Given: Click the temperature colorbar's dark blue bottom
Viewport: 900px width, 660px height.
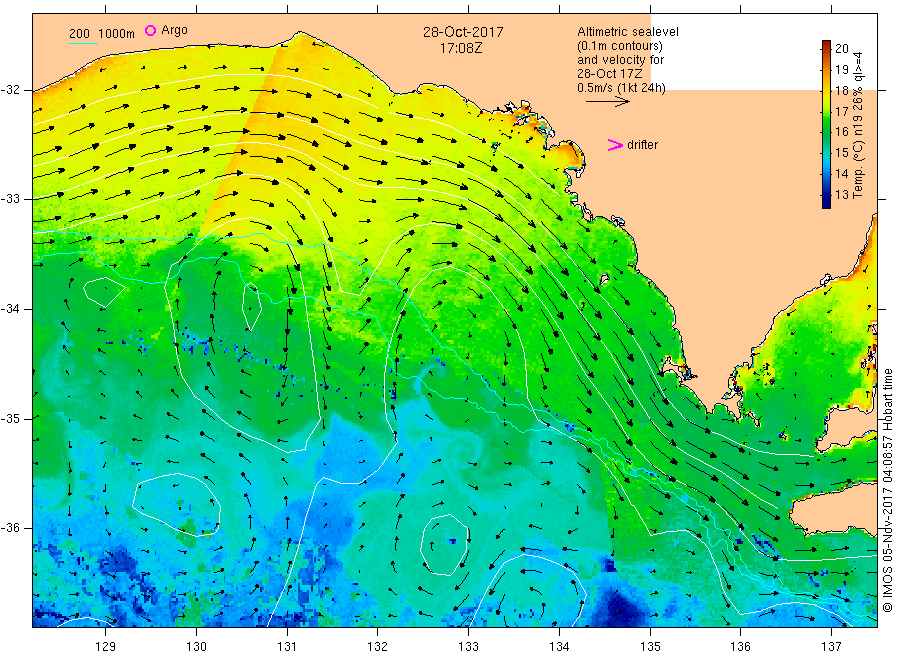Looking at the screenshot, I should tap(826, 204).
